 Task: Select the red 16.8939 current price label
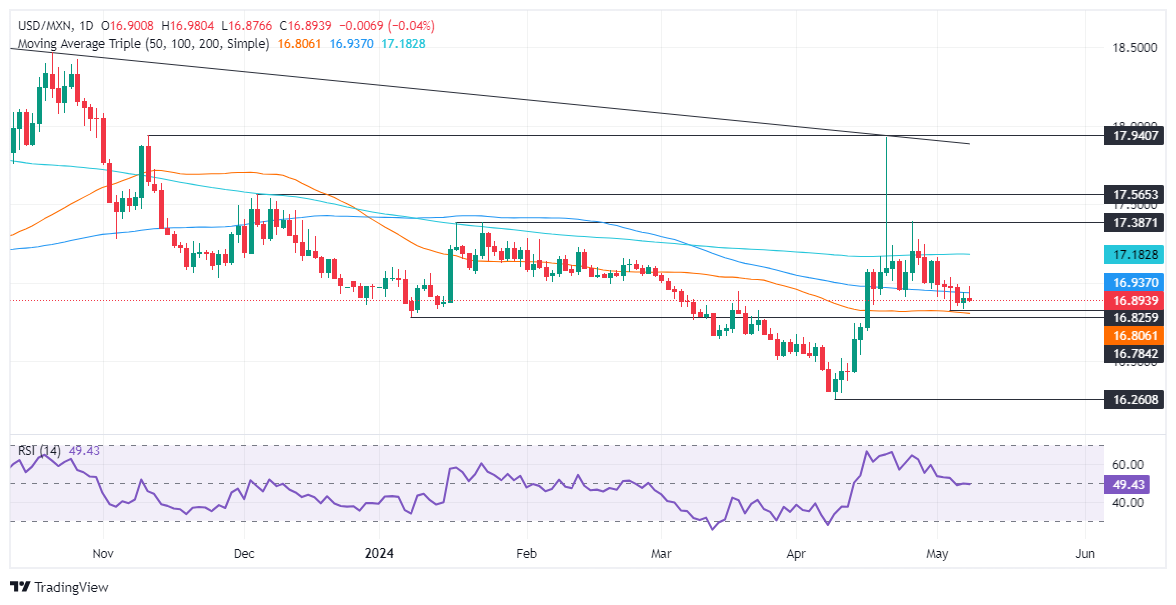click(1136, 300)
